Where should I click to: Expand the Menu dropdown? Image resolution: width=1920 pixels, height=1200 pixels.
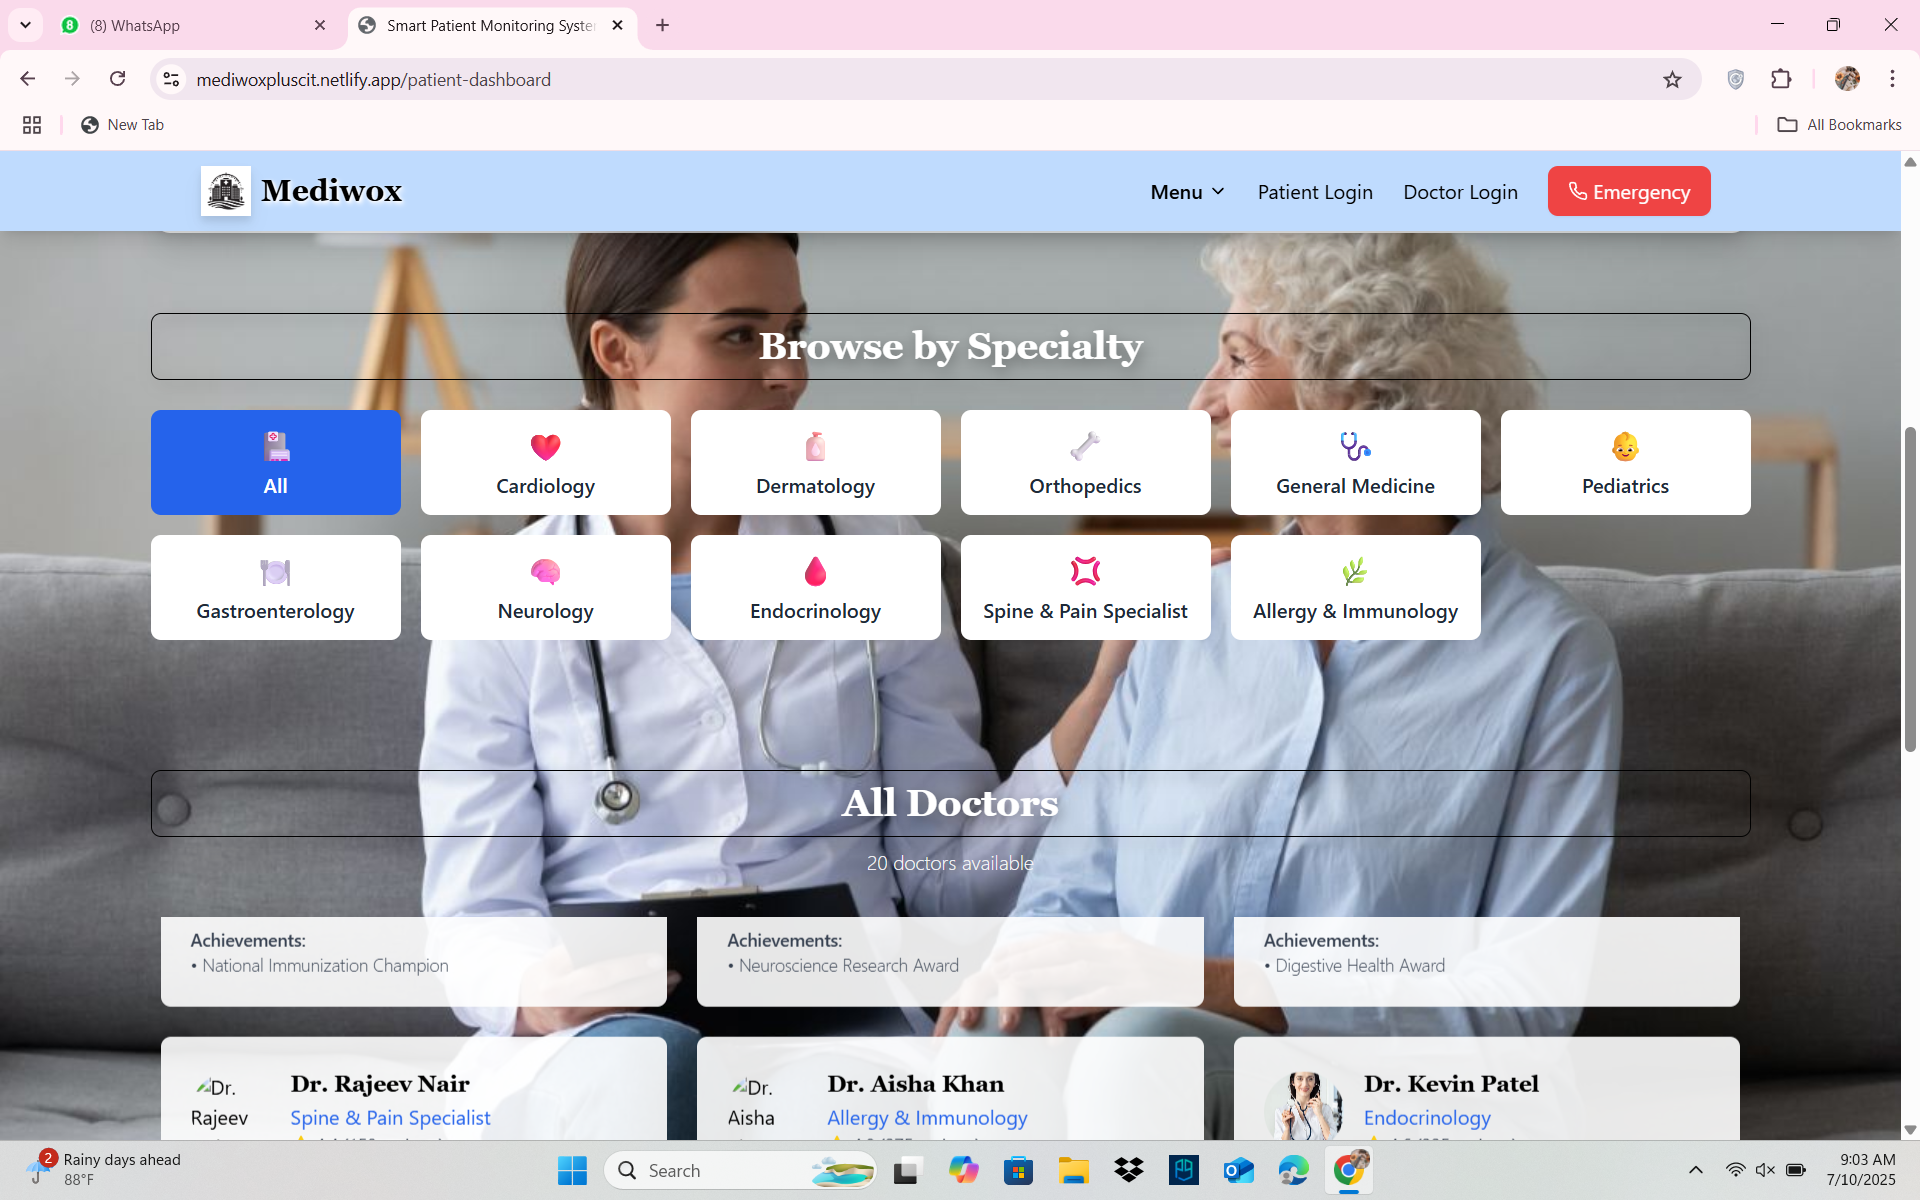[x=1187, y=192]
